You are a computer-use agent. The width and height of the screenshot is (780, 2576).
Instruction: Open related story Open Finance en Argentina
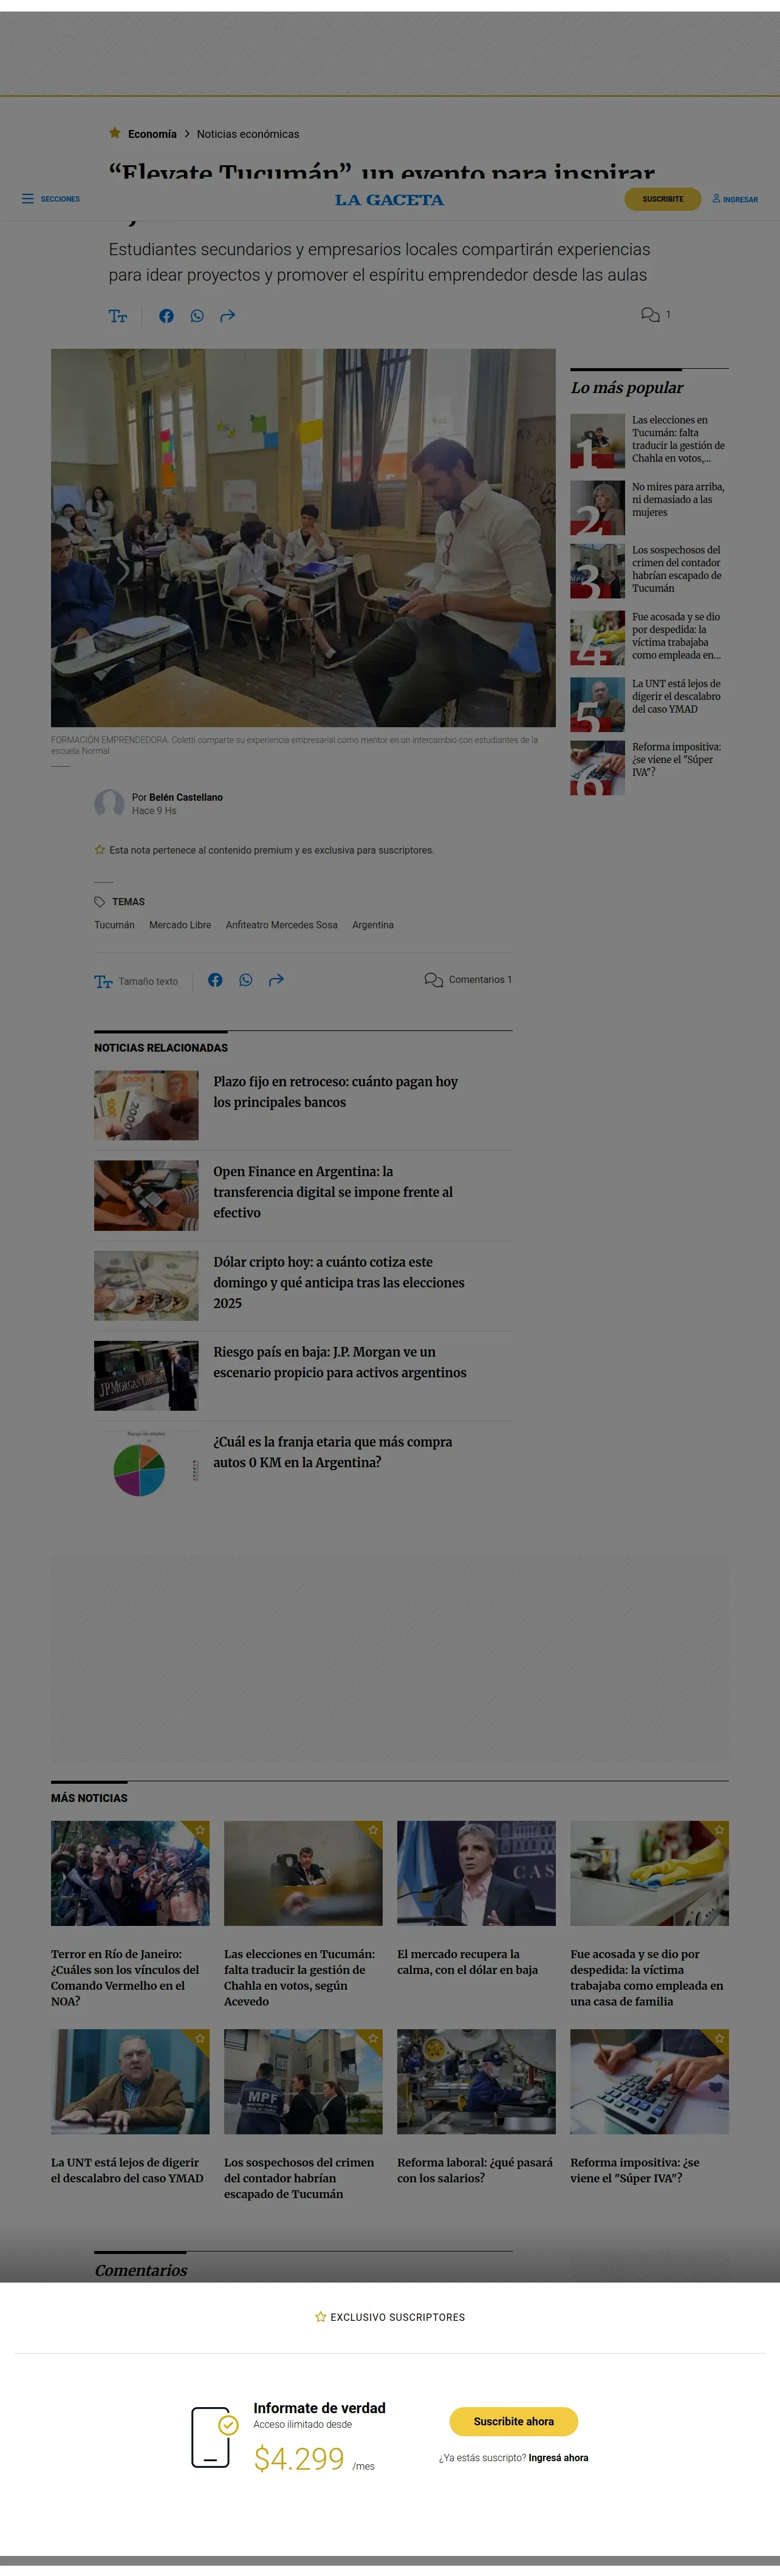click(333, 1192)
